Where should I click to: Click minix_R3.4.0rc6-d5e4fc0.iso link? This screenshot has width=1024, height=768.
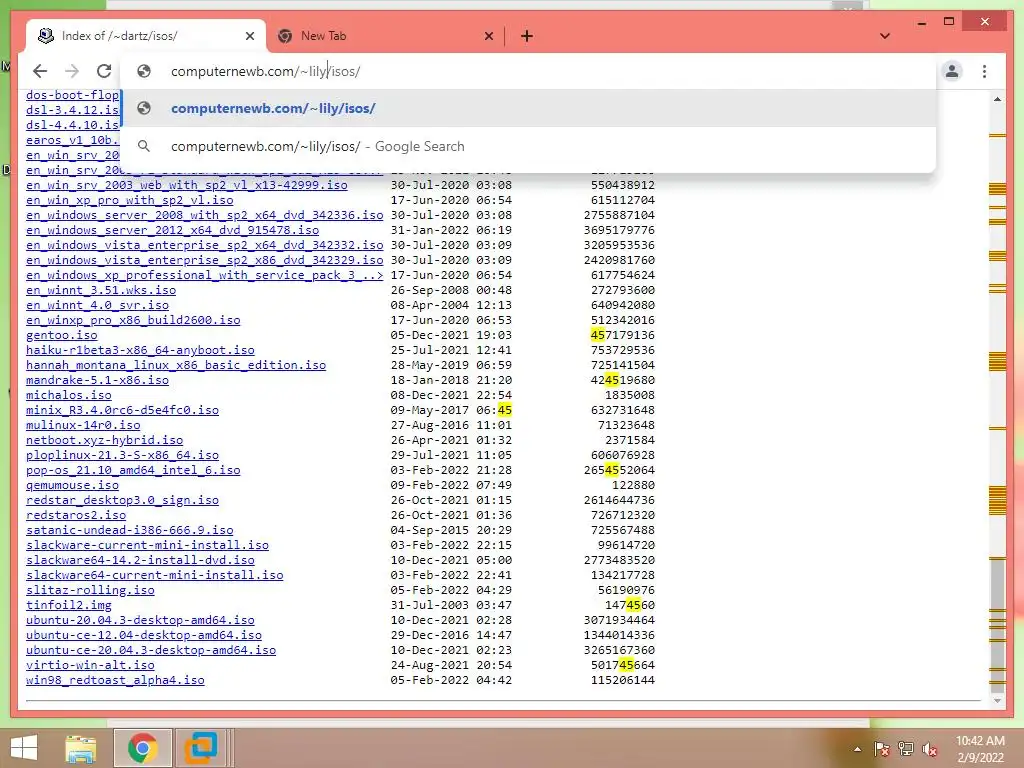pos(122,410)
